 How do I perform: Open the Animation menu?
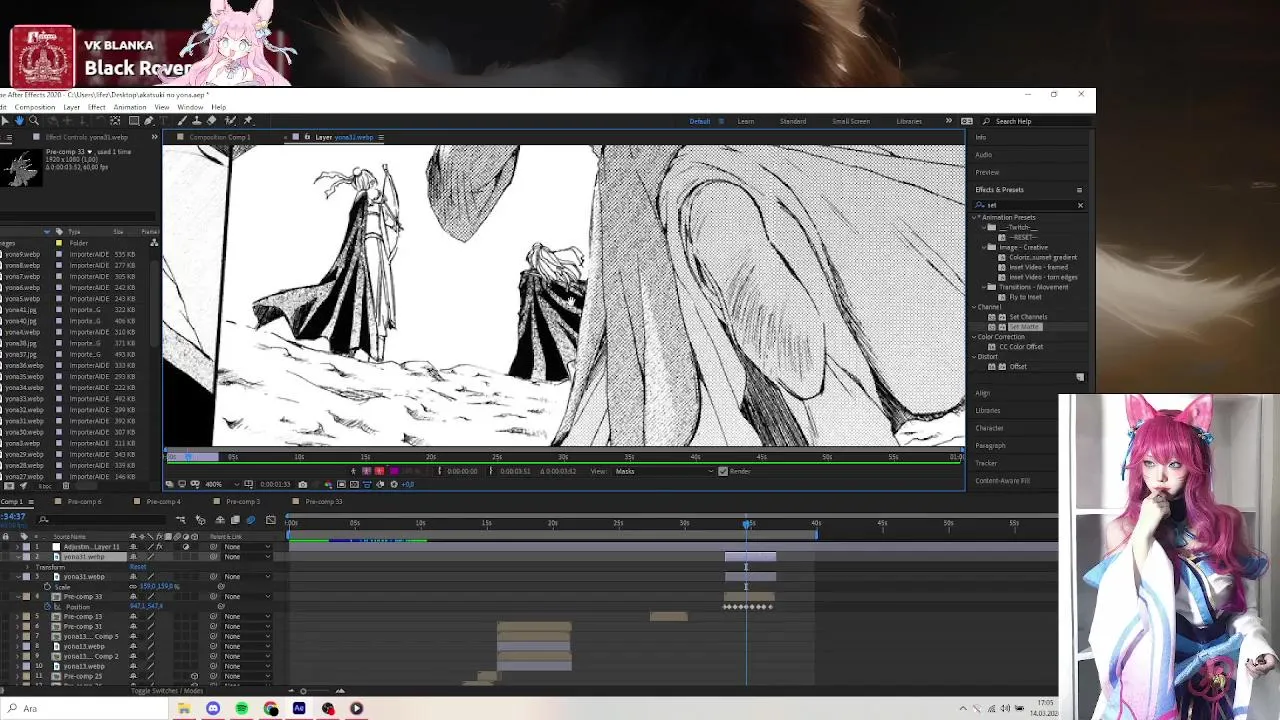(x=130, y=107)
